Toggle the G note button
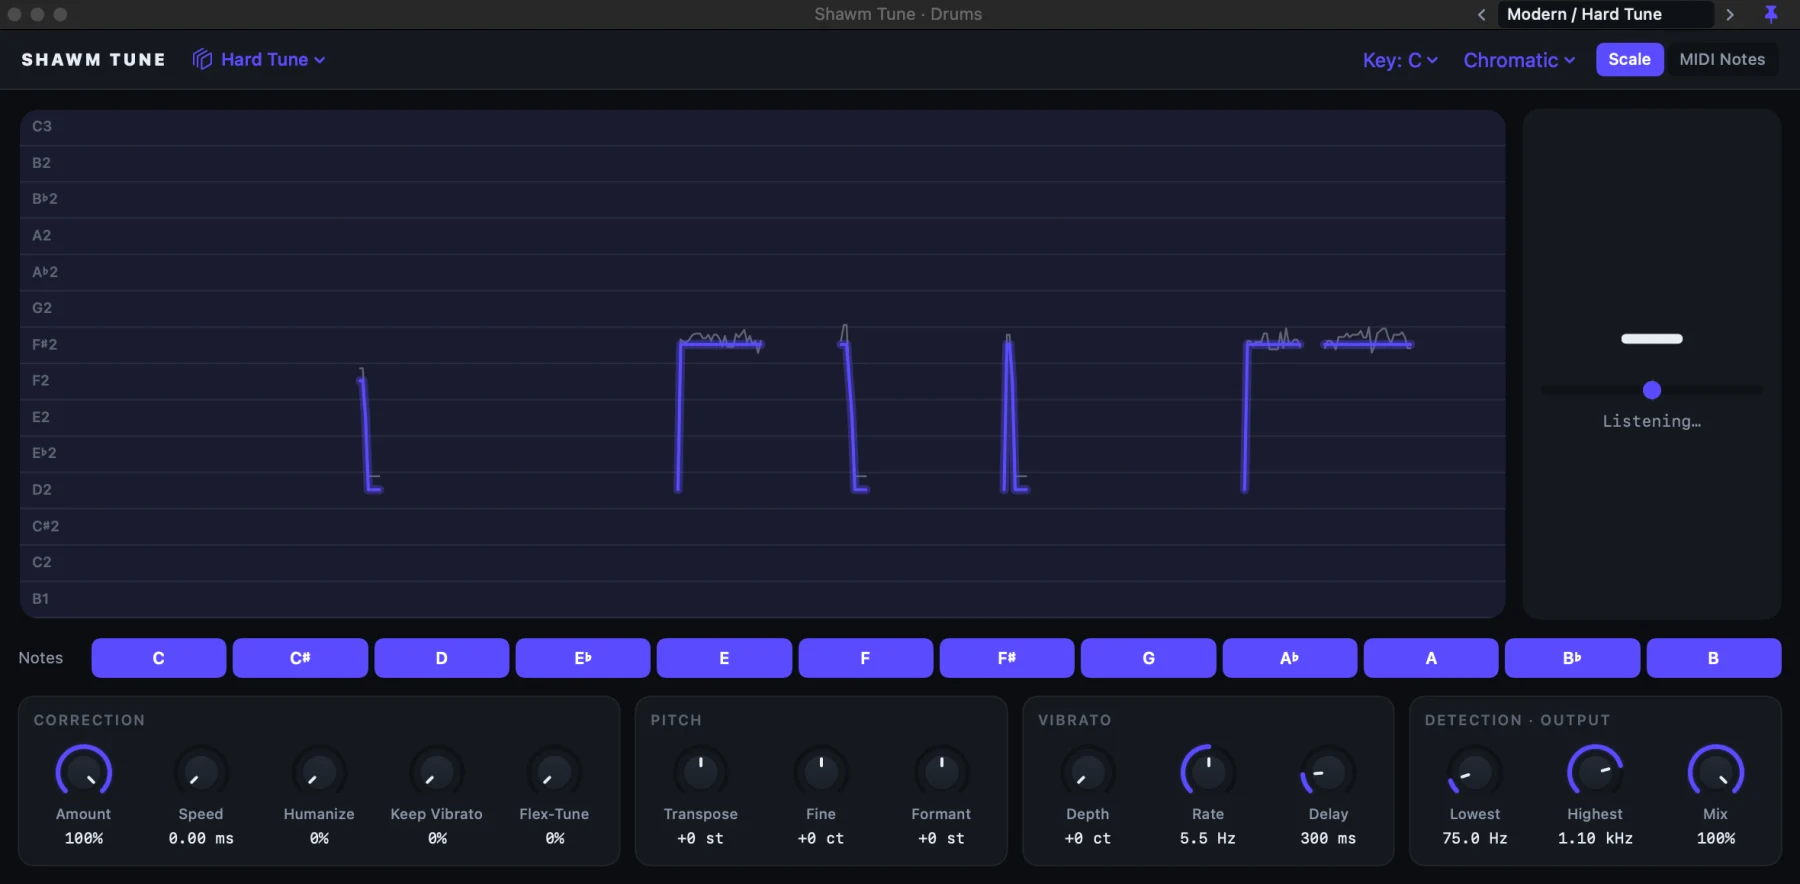This screenshot has width=1800, height=884. [1148, 658]
